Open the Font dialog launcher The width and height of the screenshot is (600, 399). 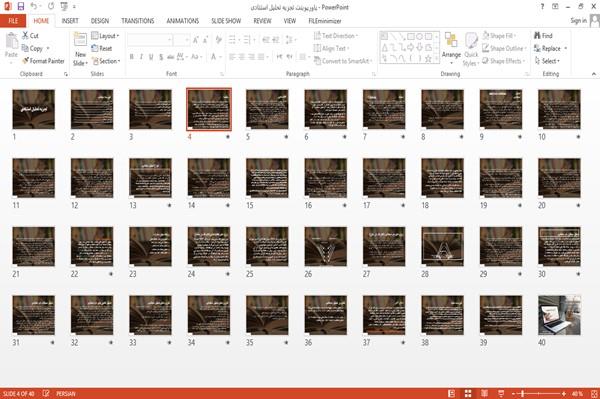point(222,74)
